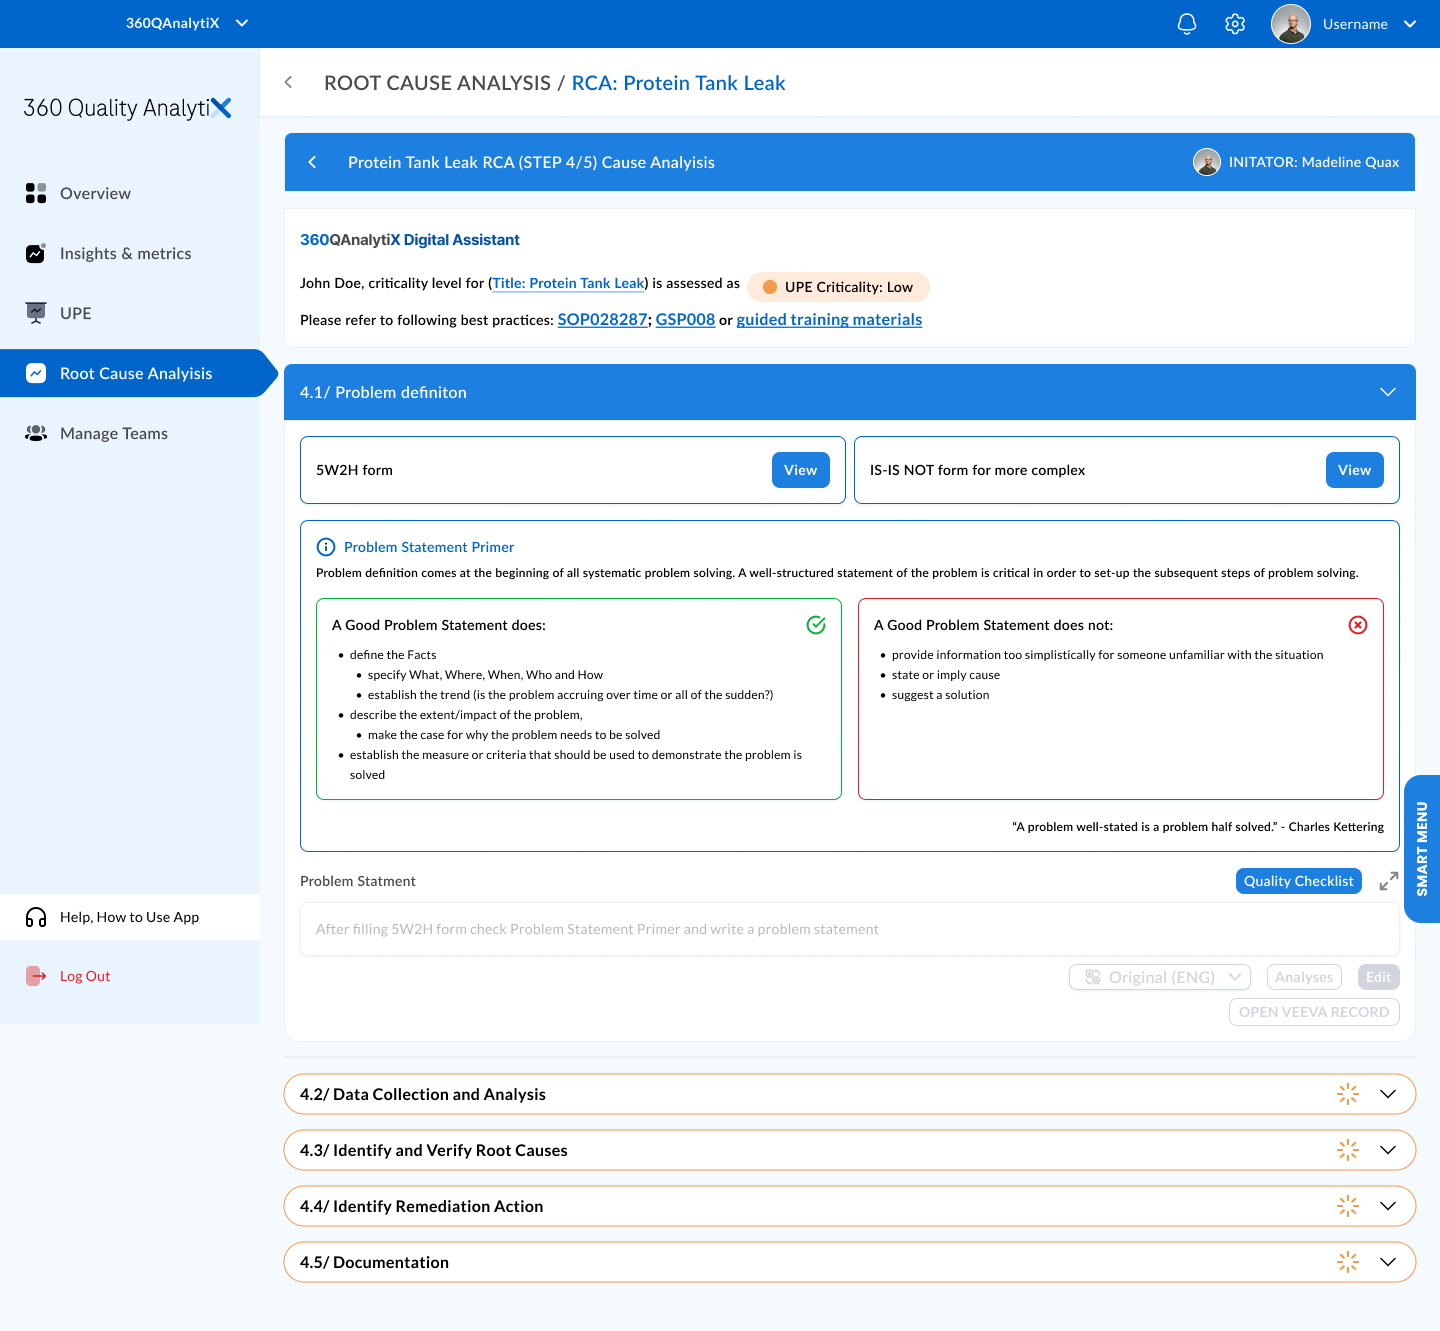The image size is (1440, 1331).
Task: Expand the 4.4 Identify Remediation Action section
Action: point(1388,1206)
